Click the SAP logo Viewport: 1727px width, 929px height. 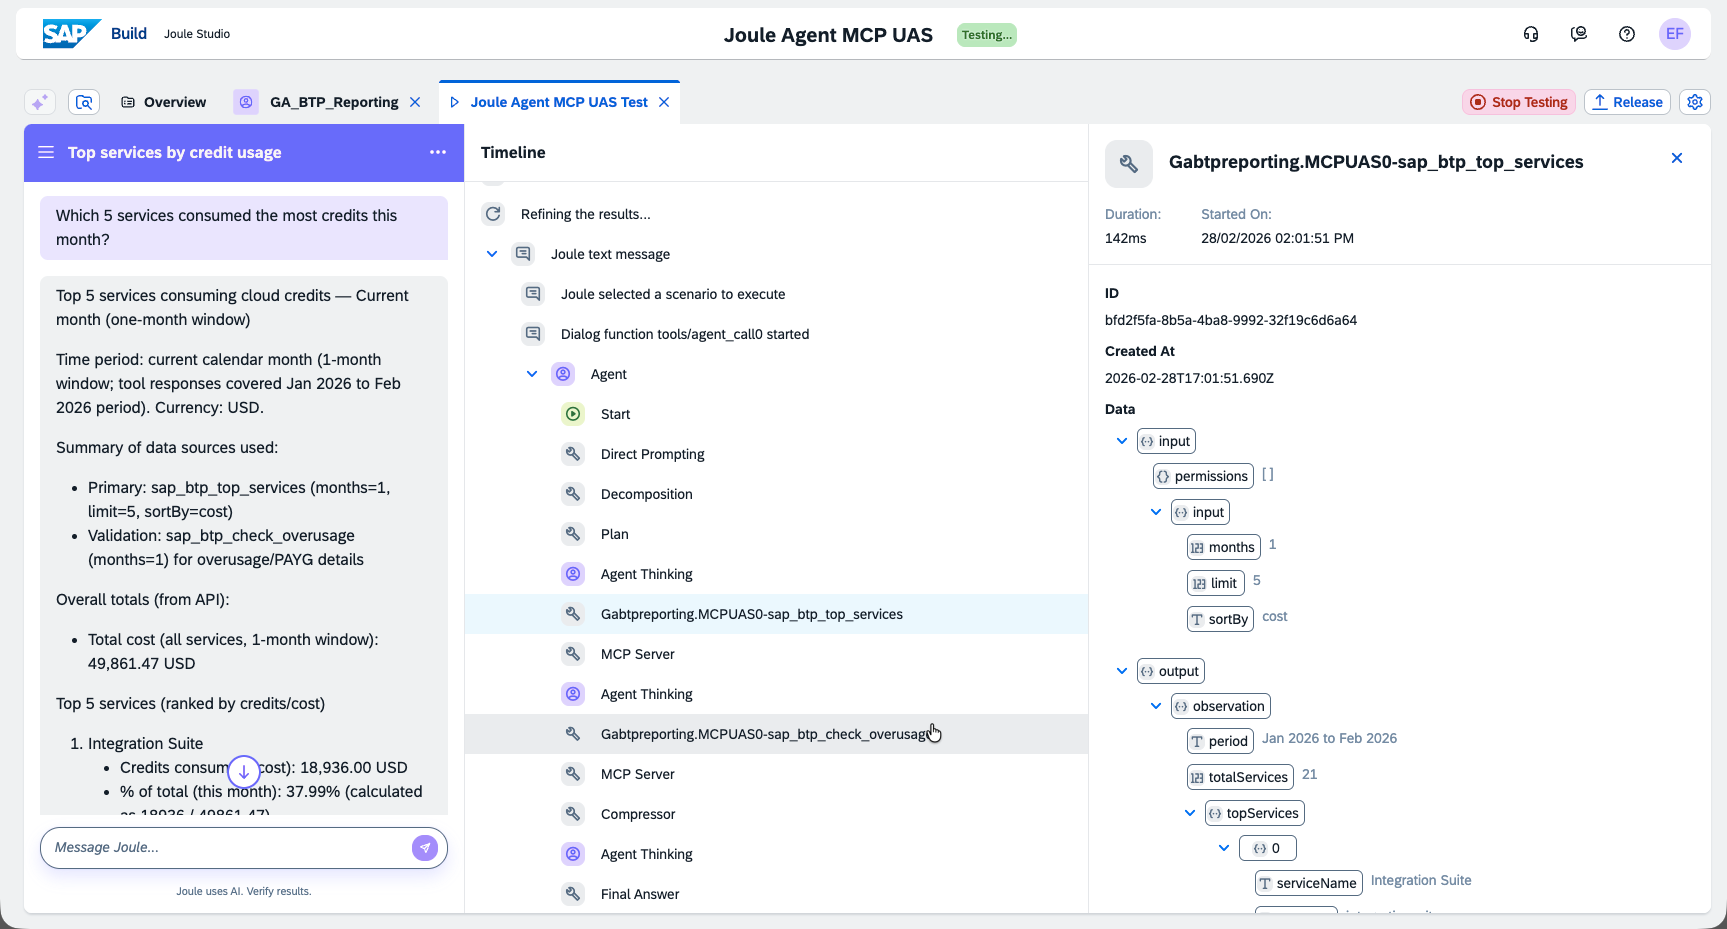[71, 34]
